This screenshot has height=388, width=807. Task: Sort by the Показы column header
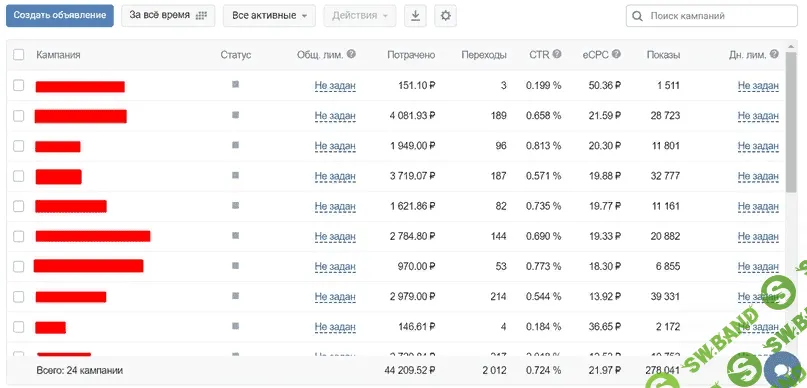point(663,55)
